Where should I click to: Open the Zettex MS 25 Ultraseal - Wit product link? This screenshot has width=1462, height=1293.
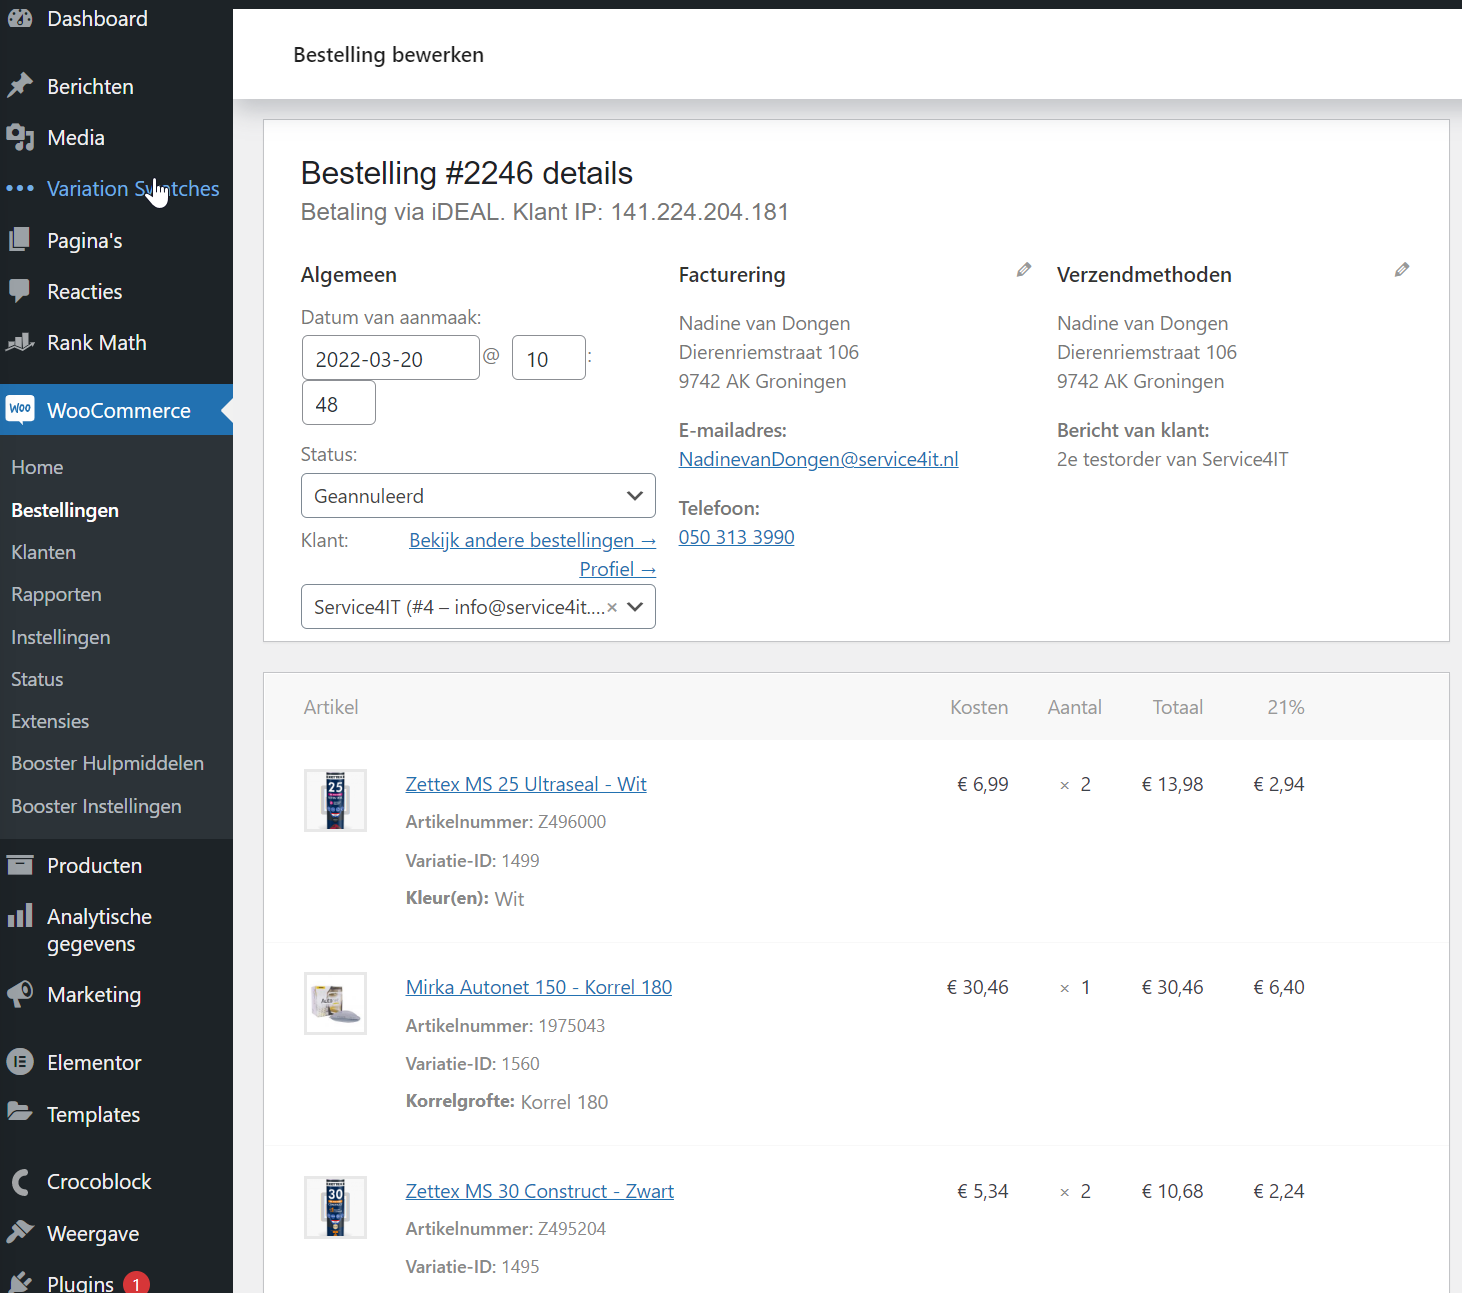(526, 784)
